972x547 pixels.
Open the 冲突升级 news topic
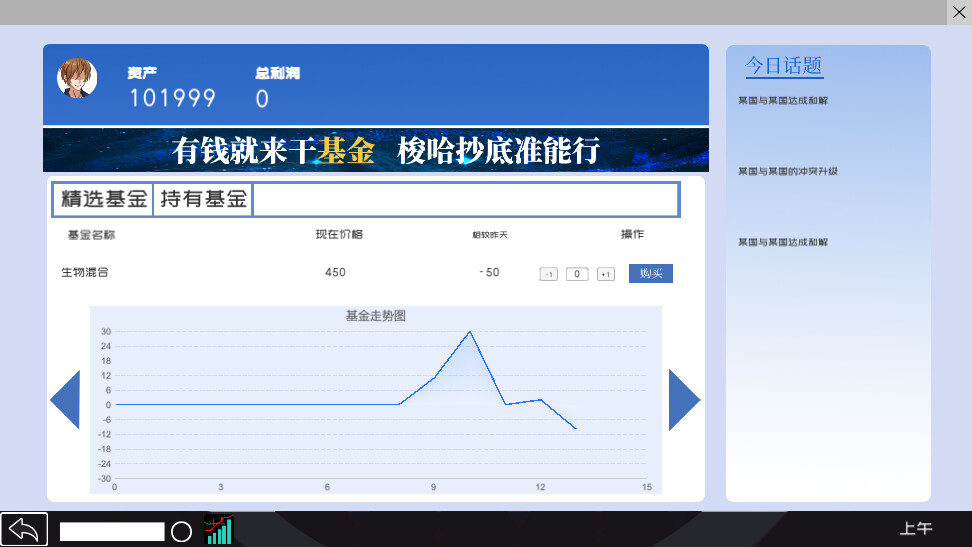pyautogui.click(x=788, y=172)
